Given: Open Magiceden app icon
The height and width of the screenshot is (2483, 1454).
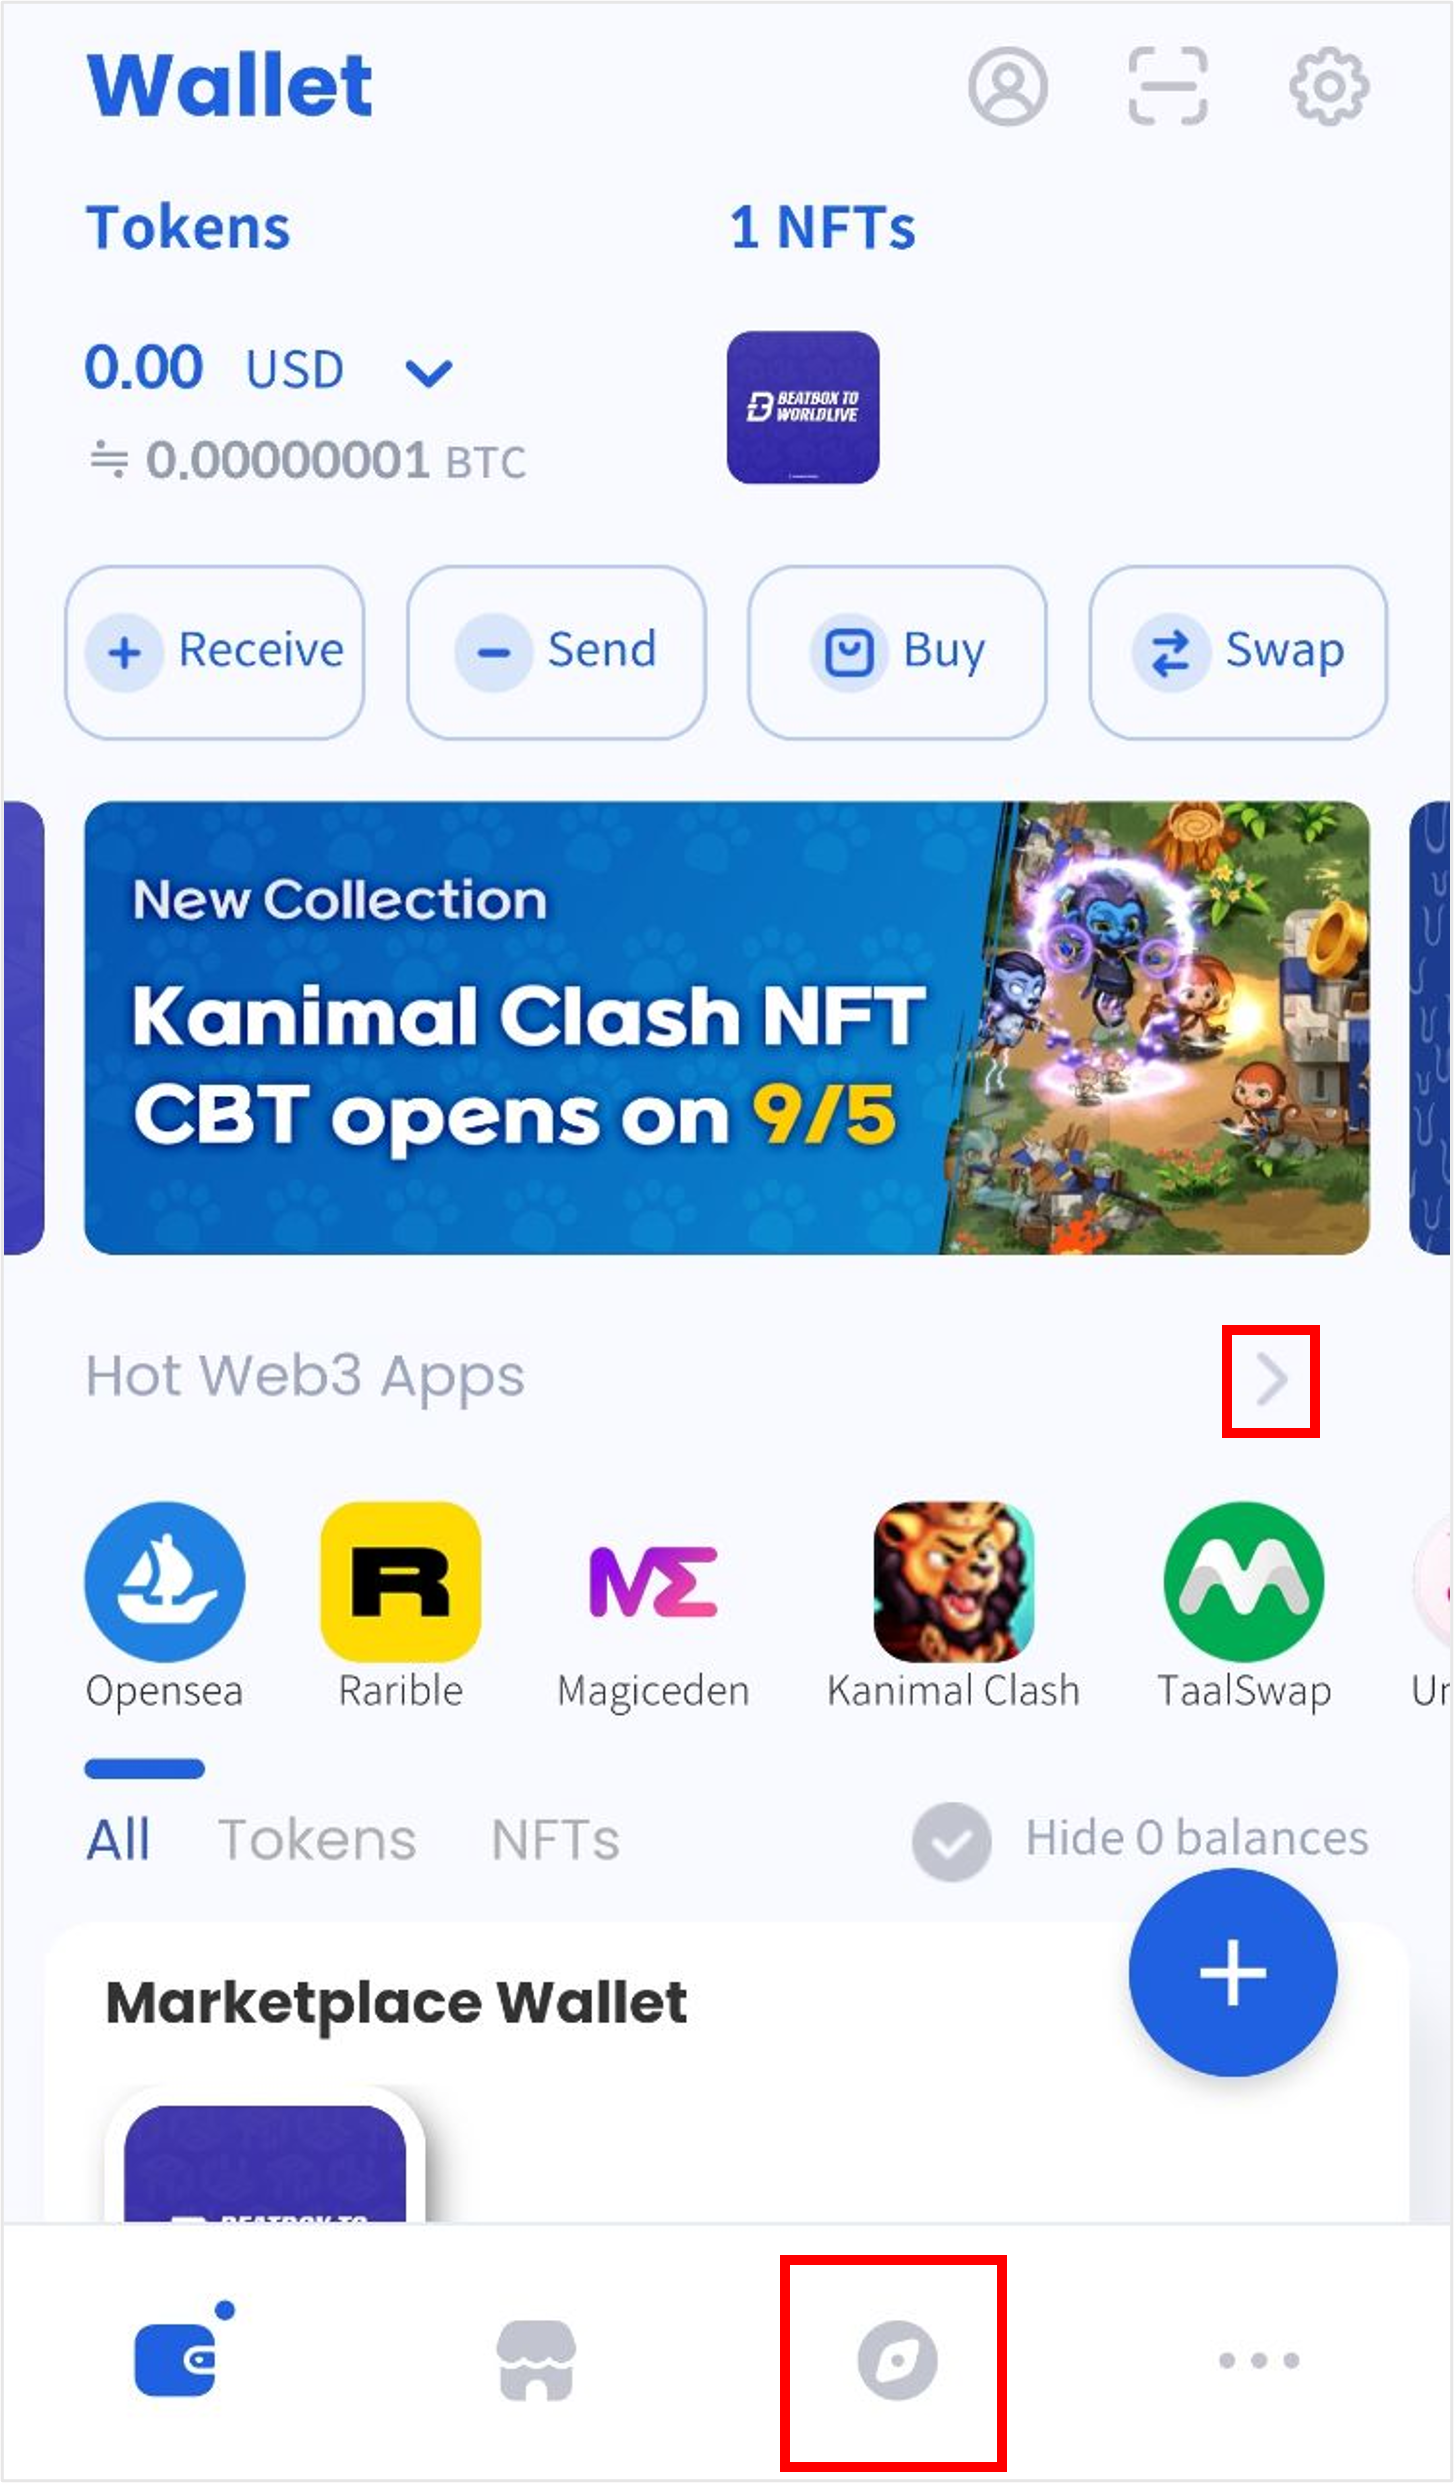Looking at the screenshot, I should pyautogui.click(x=653, y=1581).
